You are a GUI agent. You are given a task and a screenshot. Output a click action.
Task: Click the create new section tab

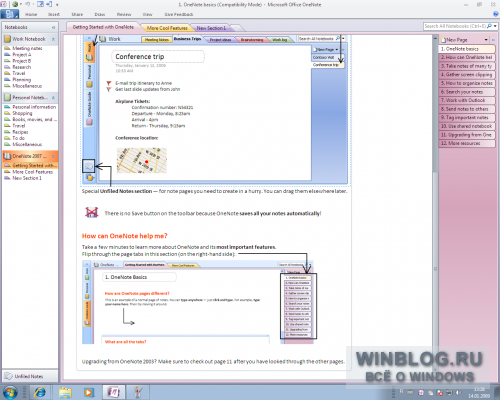click(236, 28)
